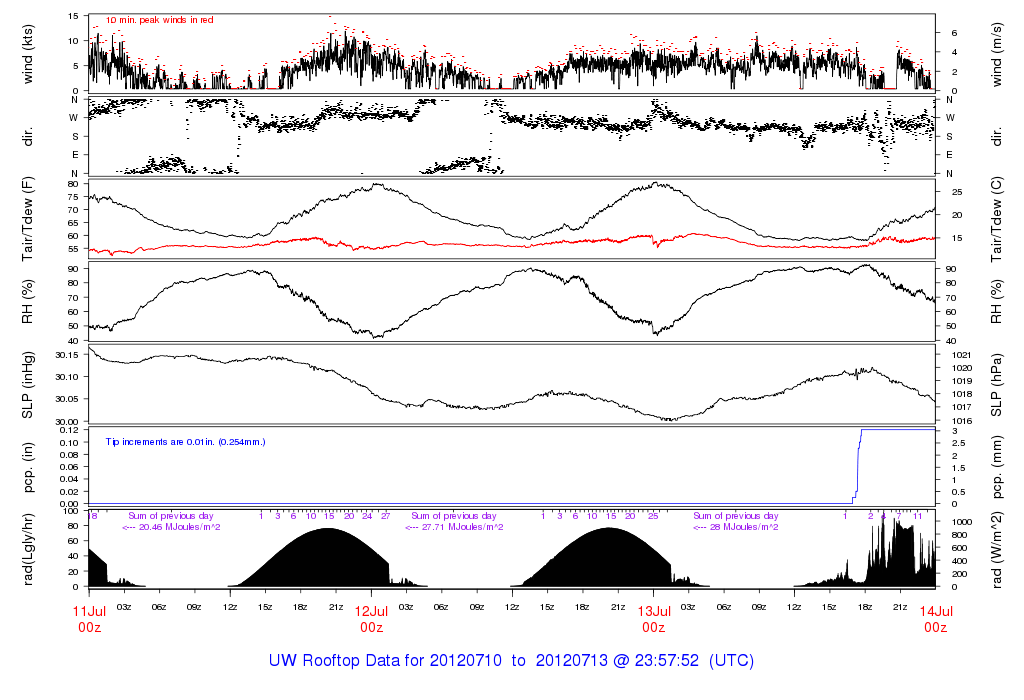This screenshot has height=700, width=1024.
Task: Click the rad (W/m^2) axis label
Action: pos(997,549)
